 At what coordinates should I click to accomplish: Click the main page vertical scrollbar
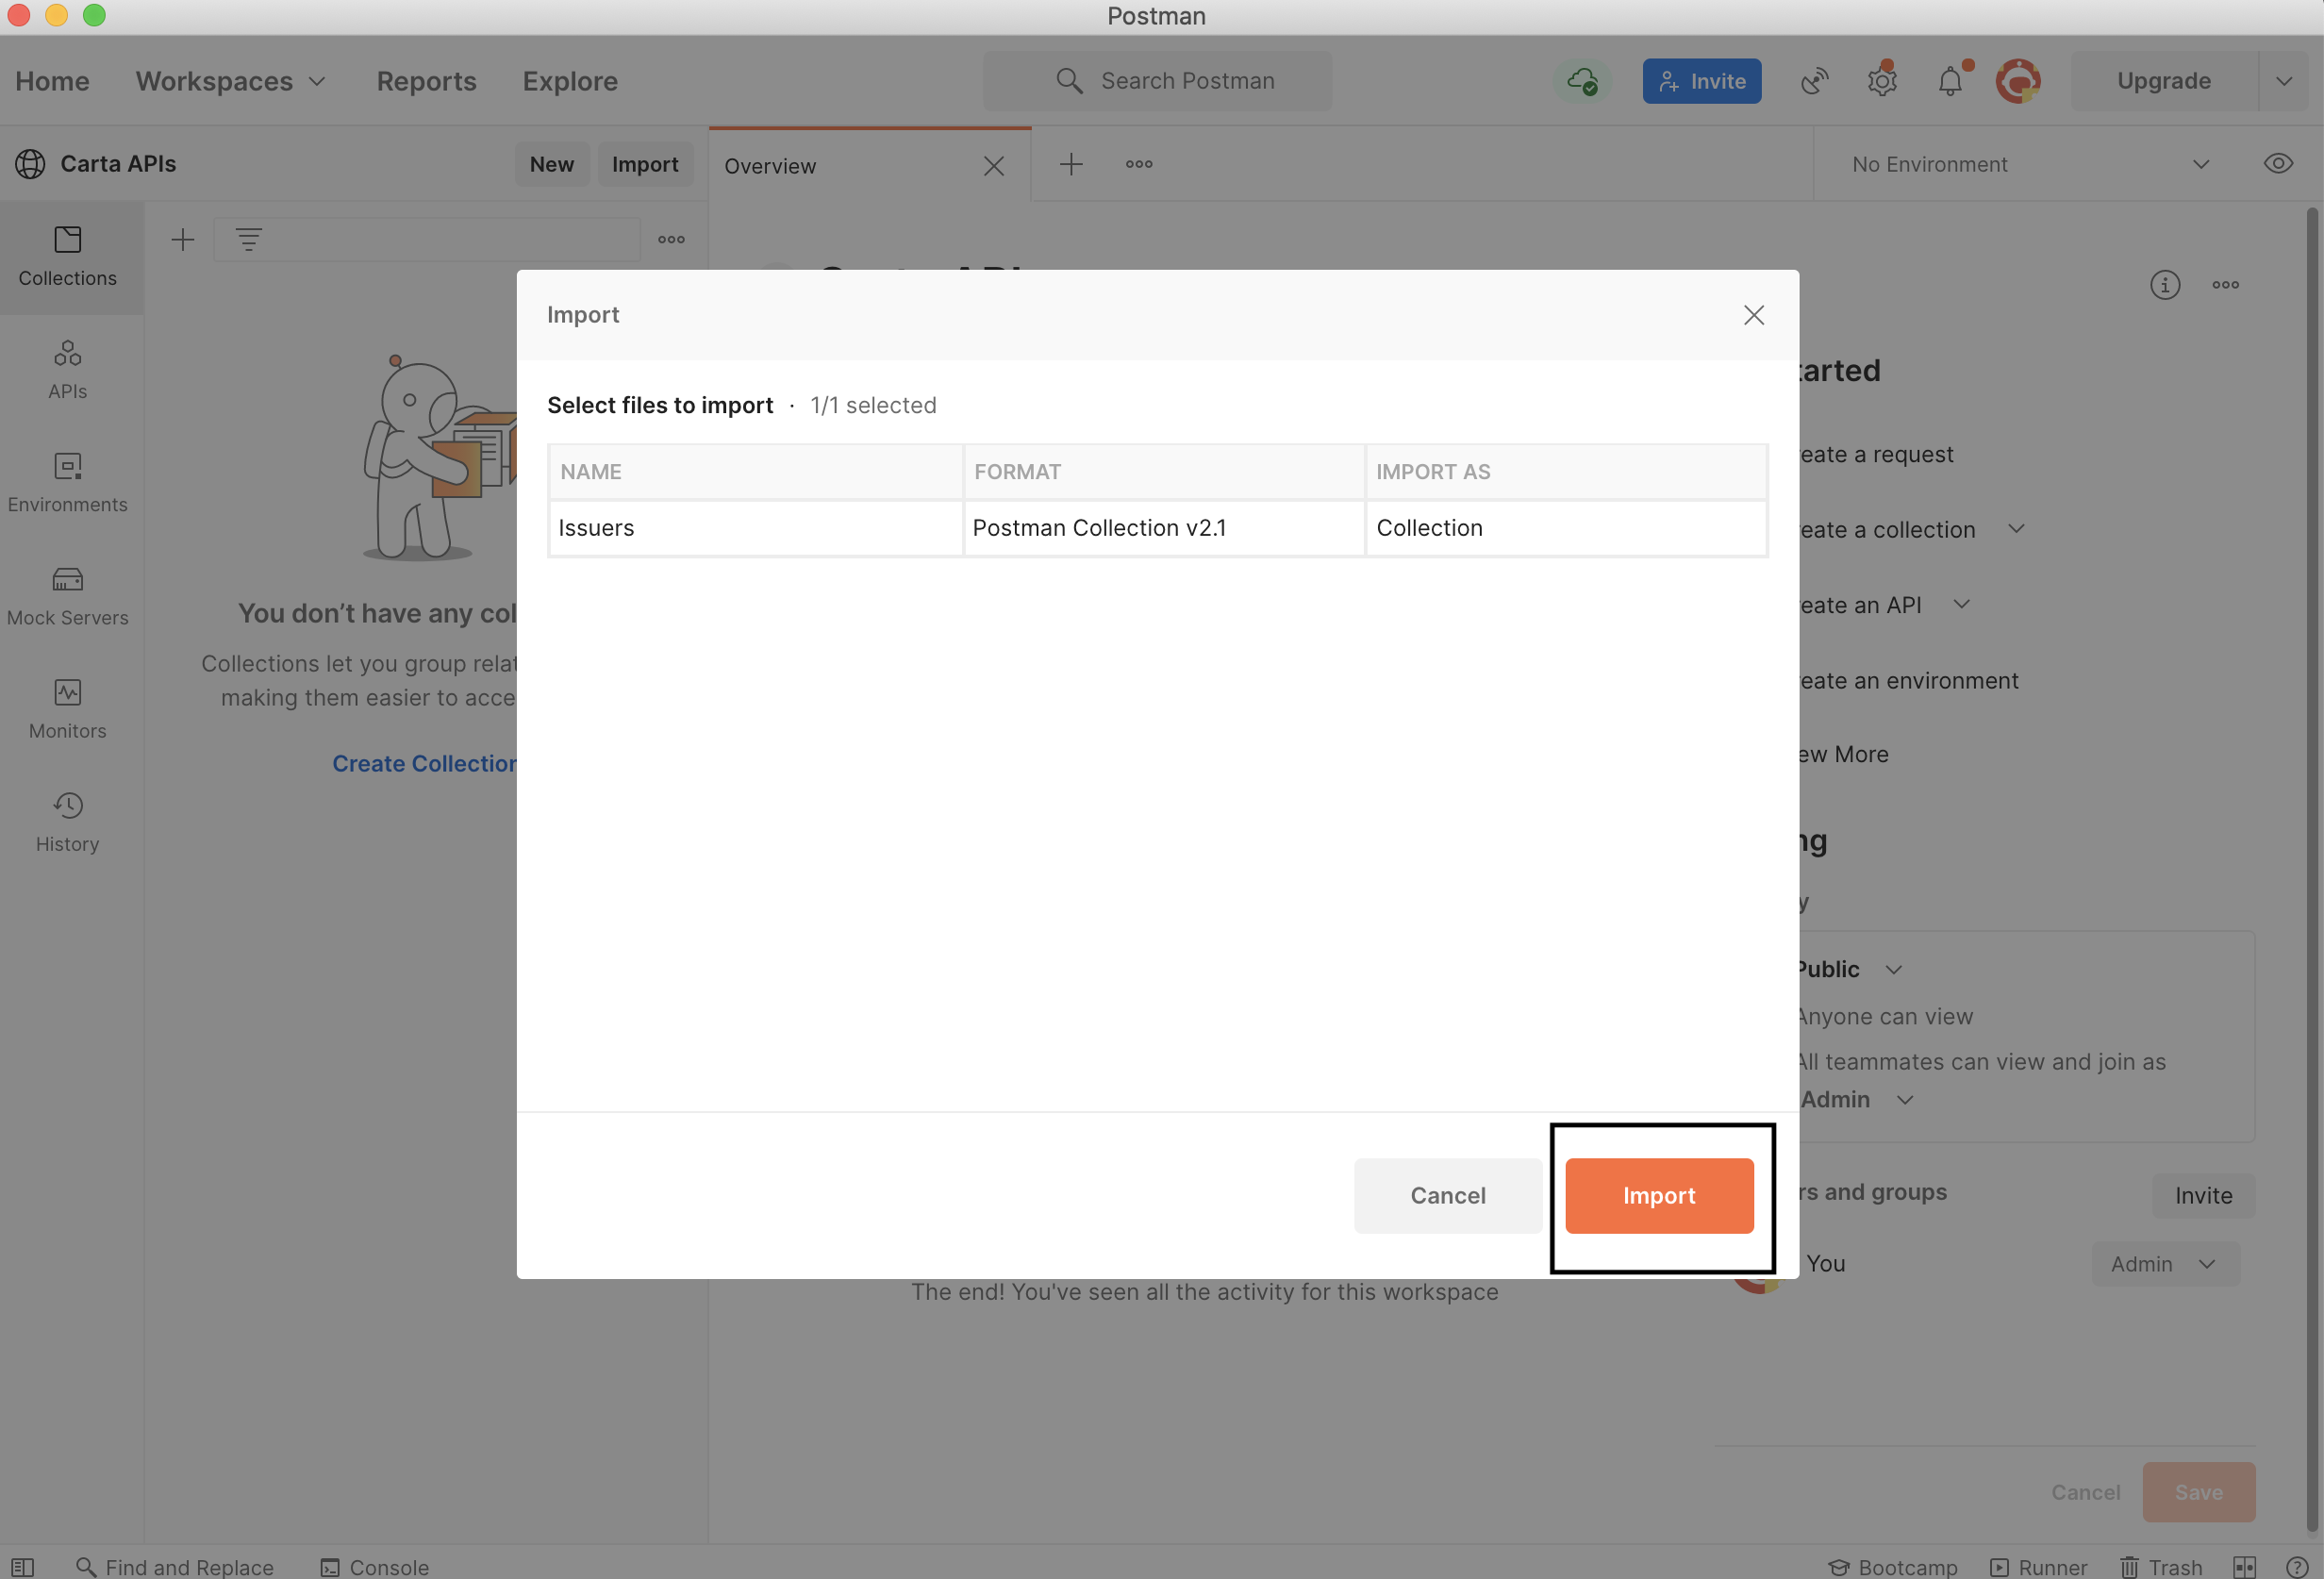2312,868
